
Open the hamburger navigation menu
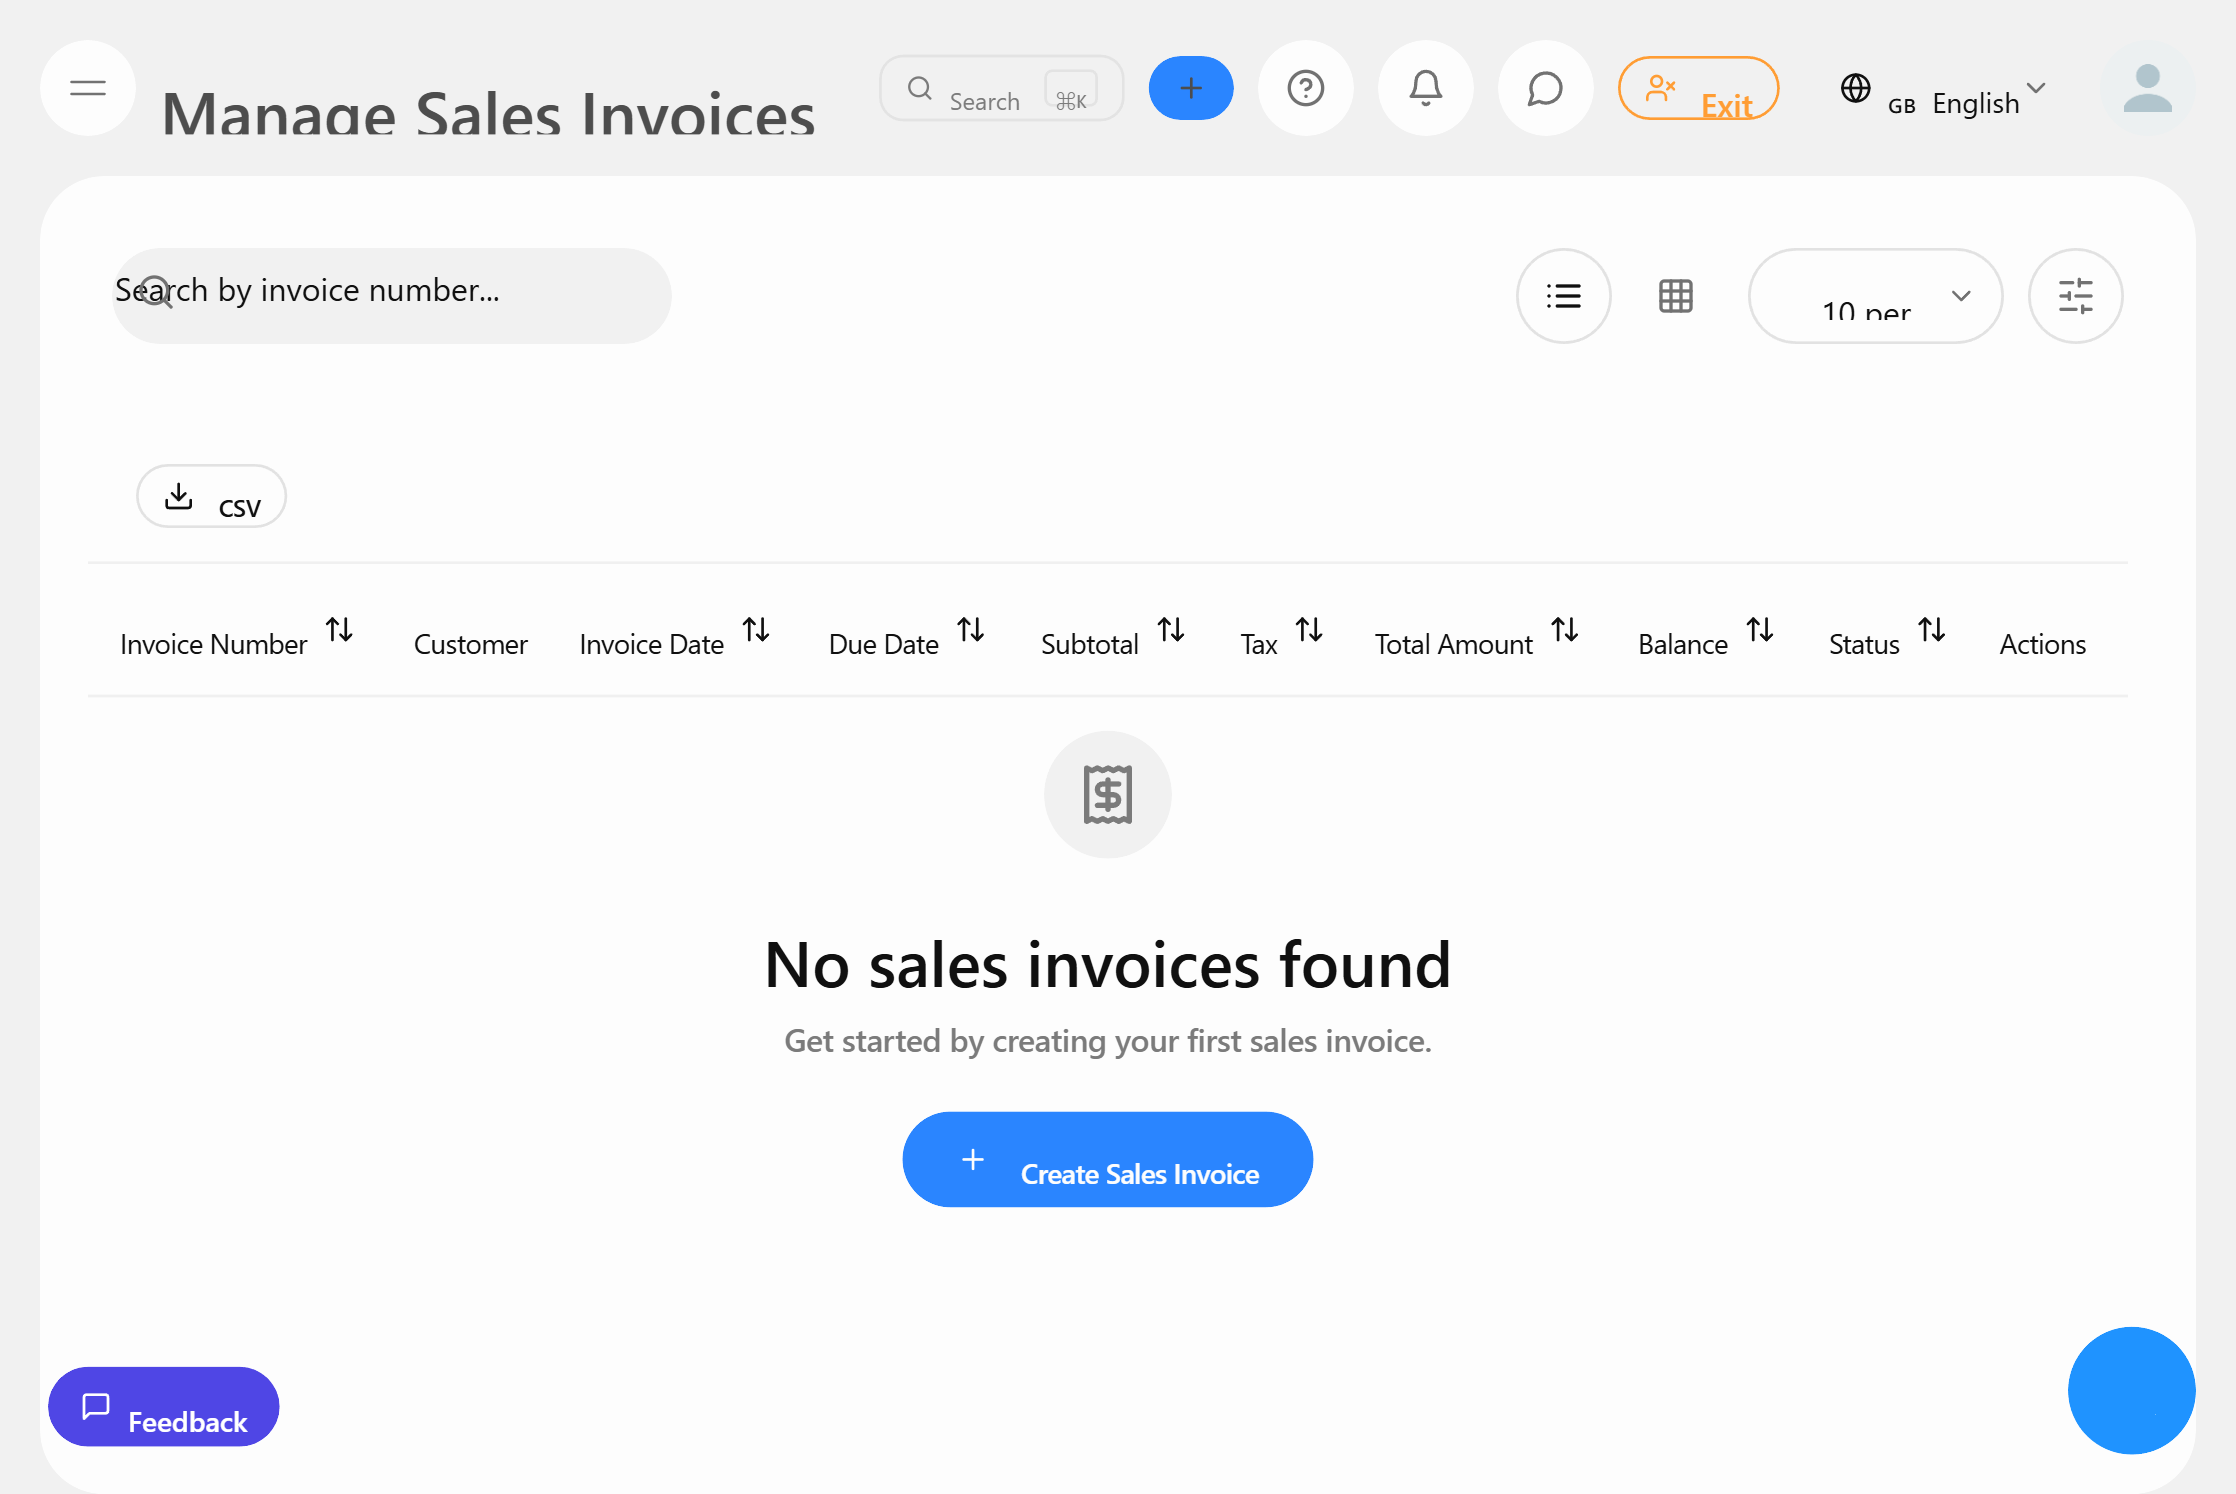click(x=87, y=88)
